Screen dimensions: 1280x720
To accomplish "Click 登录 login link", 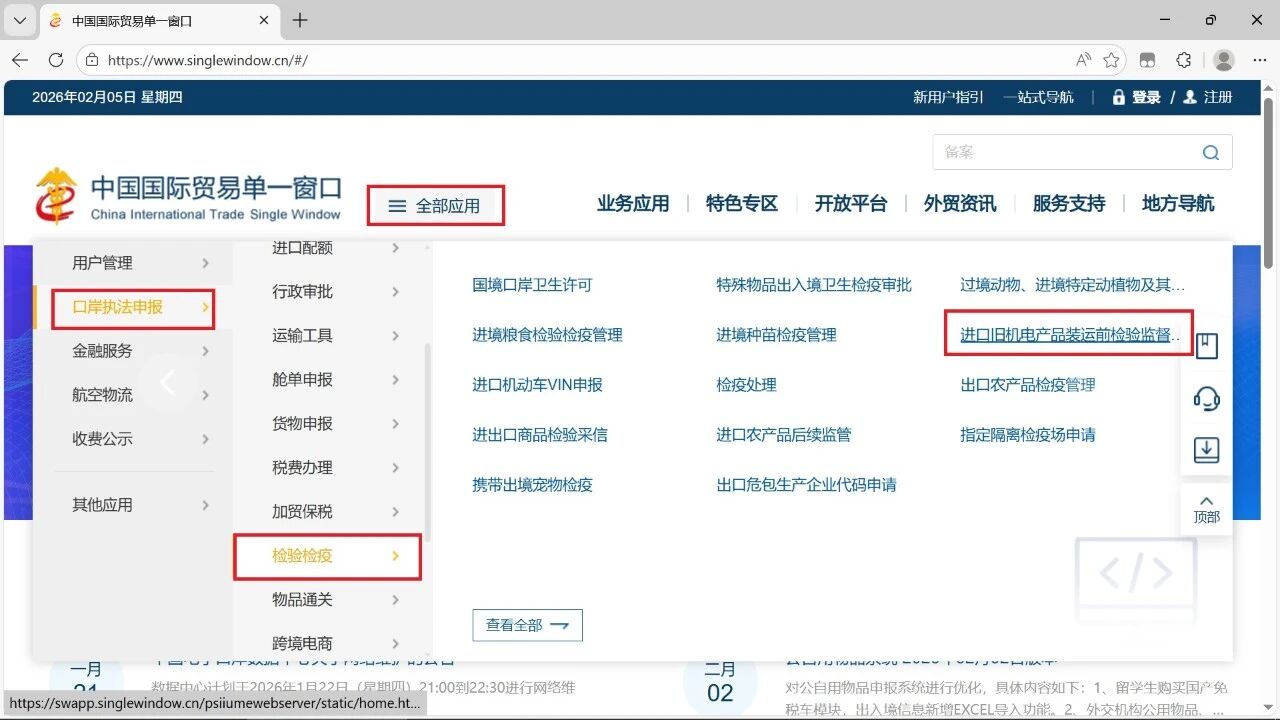I will click(1146, 97).
